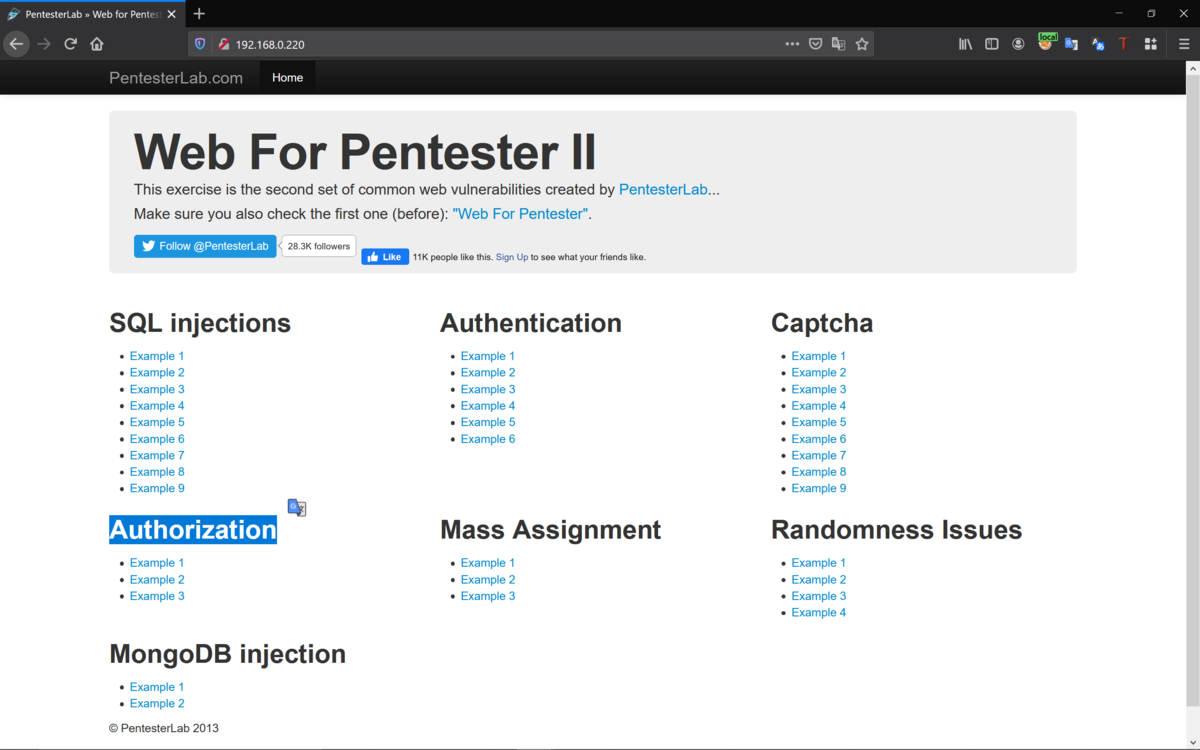
Task: Click the scrollbar up arrow
Action: pos(1192,69)
